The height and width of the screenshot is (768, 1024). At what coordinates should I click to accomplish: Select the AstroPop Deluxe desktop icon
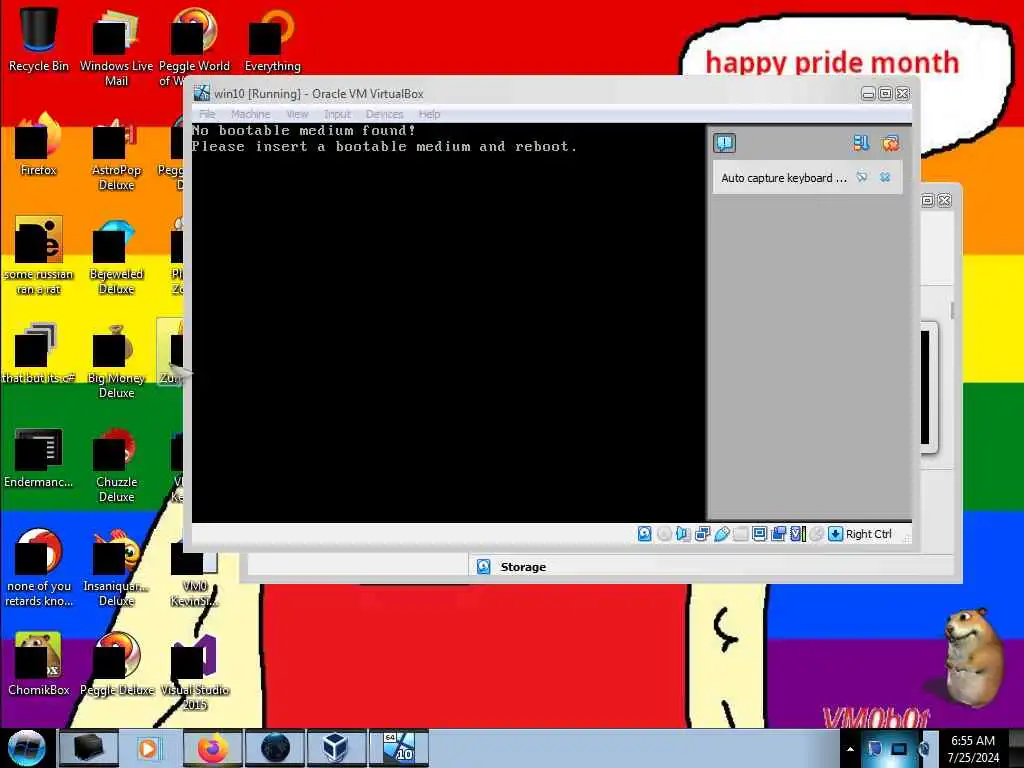[116, 152]
